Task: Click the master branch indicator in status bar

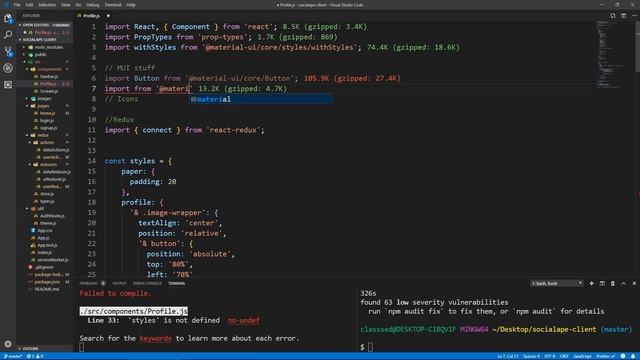Action: (12, 356)
